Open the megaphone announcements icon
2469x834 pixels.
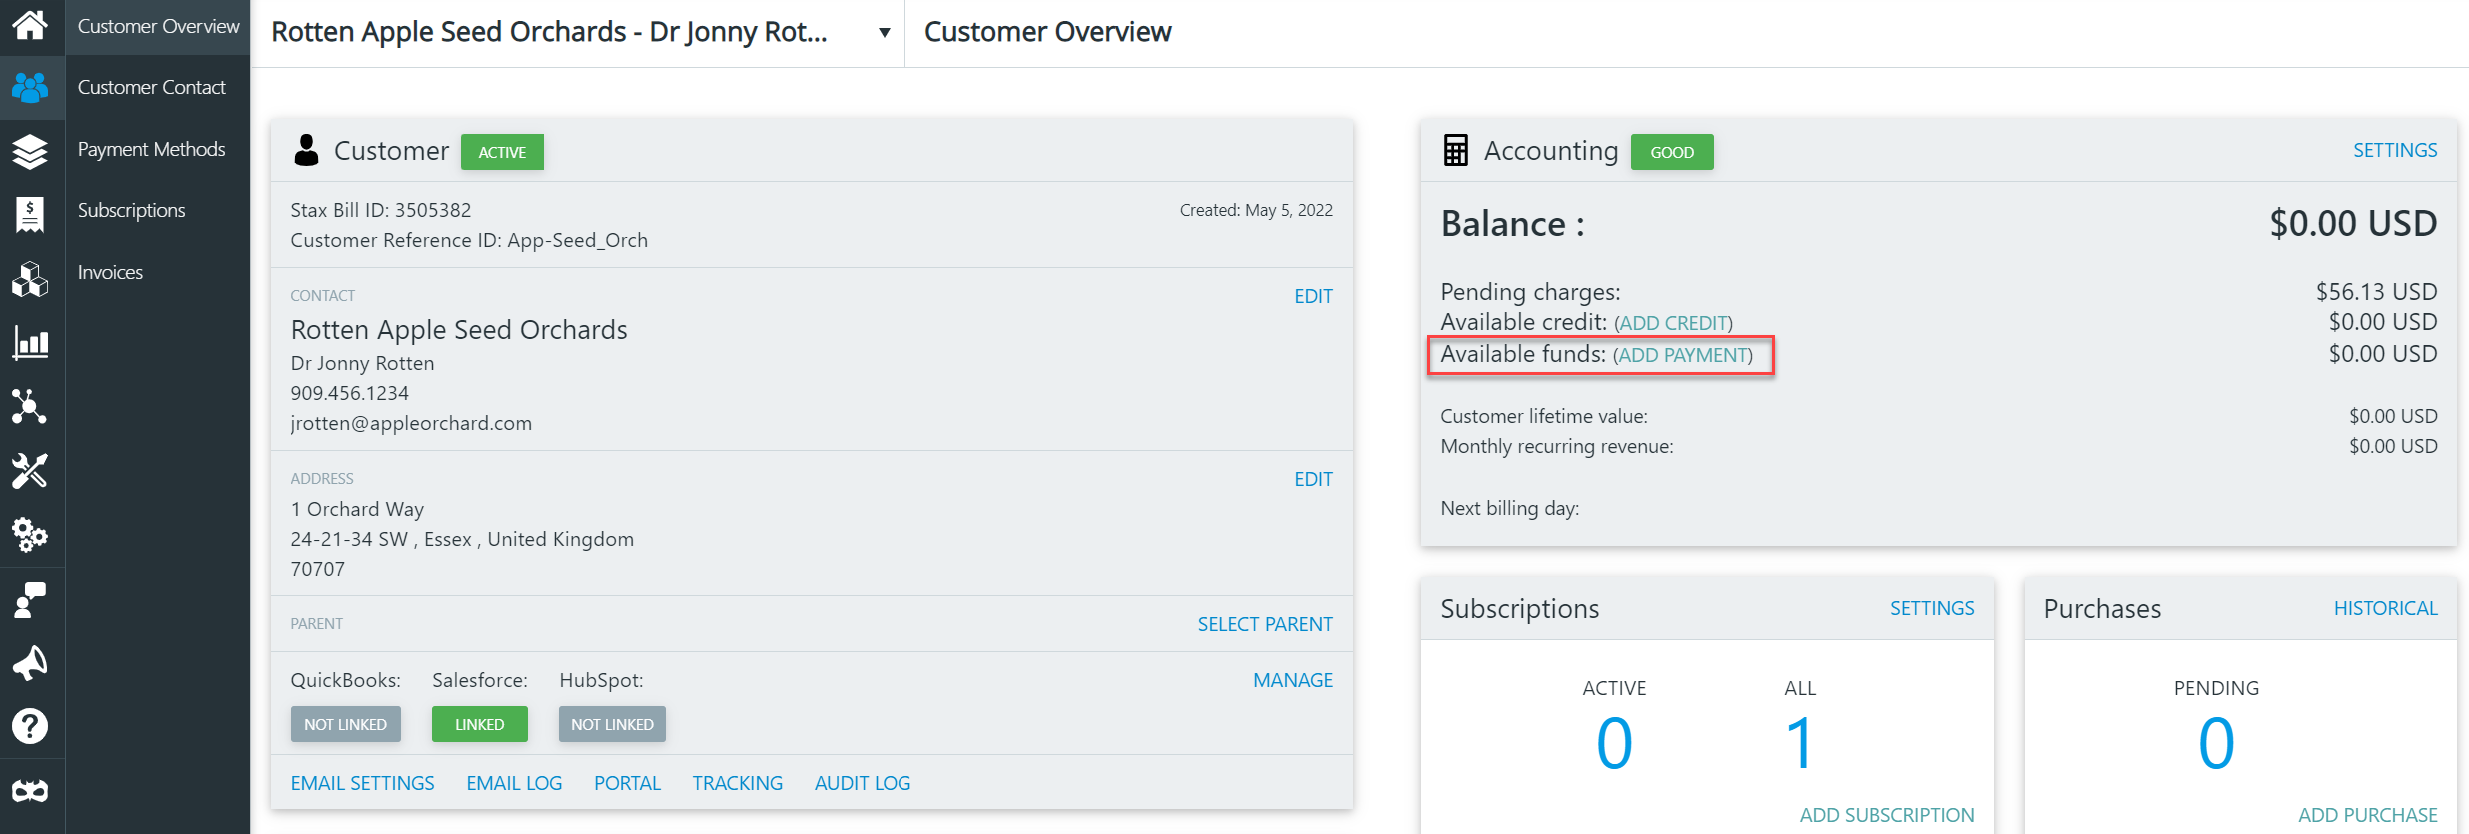click(30, 663)
